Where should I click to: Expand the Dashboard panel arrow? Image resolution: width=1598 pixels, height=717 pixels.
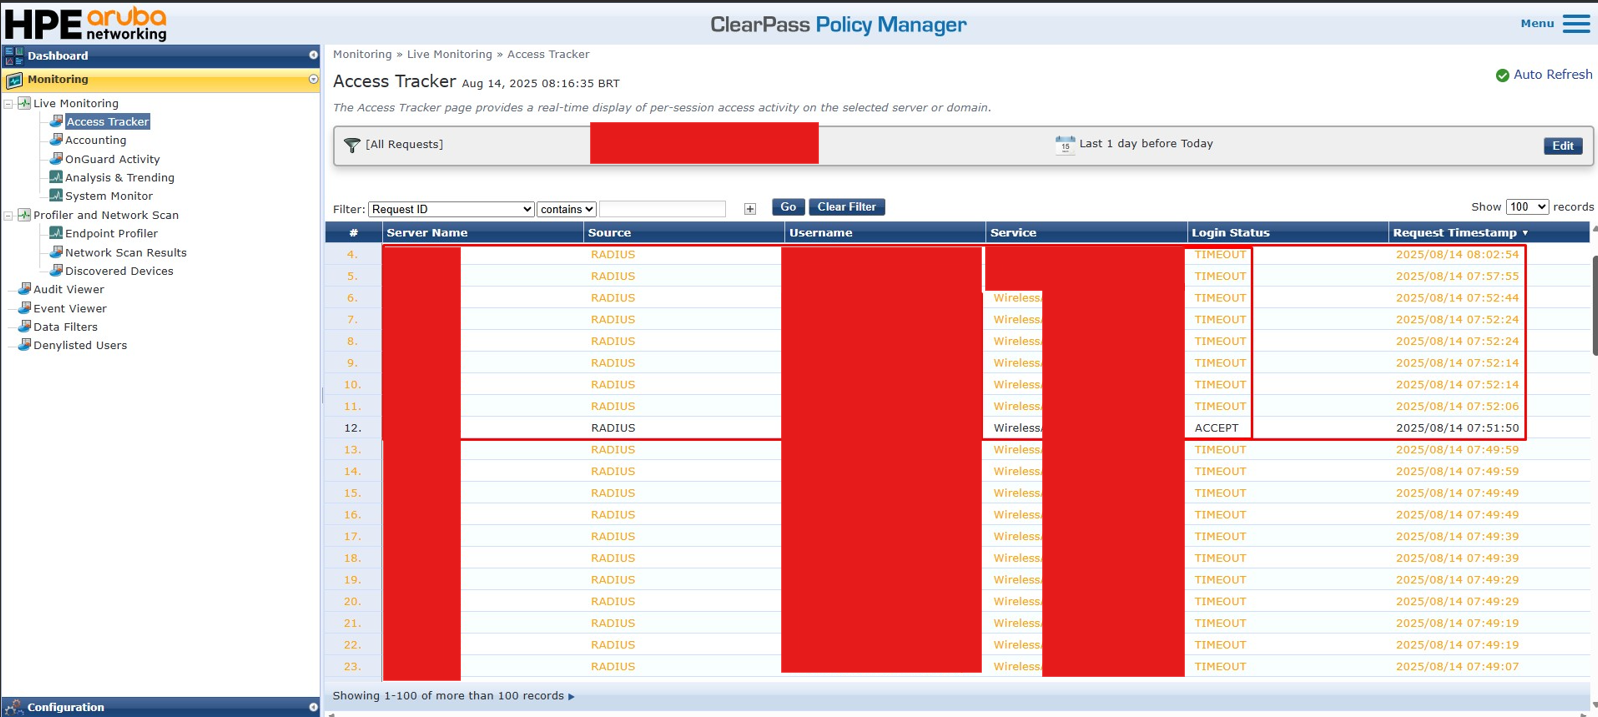313,56
